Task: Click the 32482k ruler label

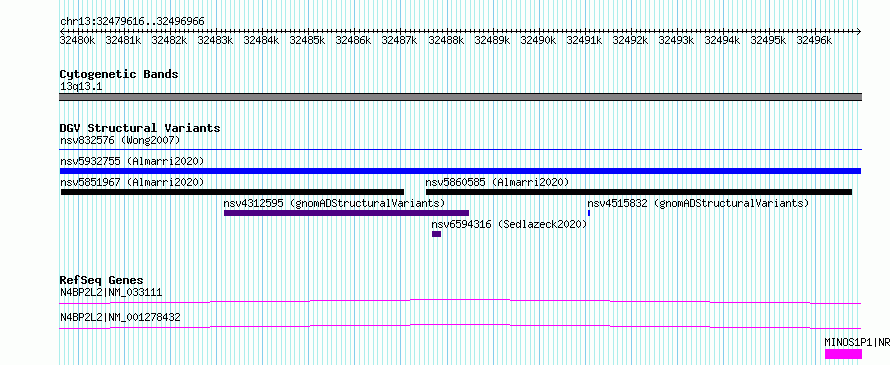Action: tap(169, 40)
